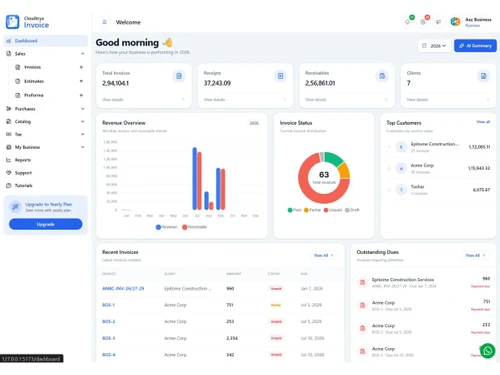This screenshot has width=500, height=375.
Task: Click View details on Total Invoices card
Action: [x=113, y=100]
